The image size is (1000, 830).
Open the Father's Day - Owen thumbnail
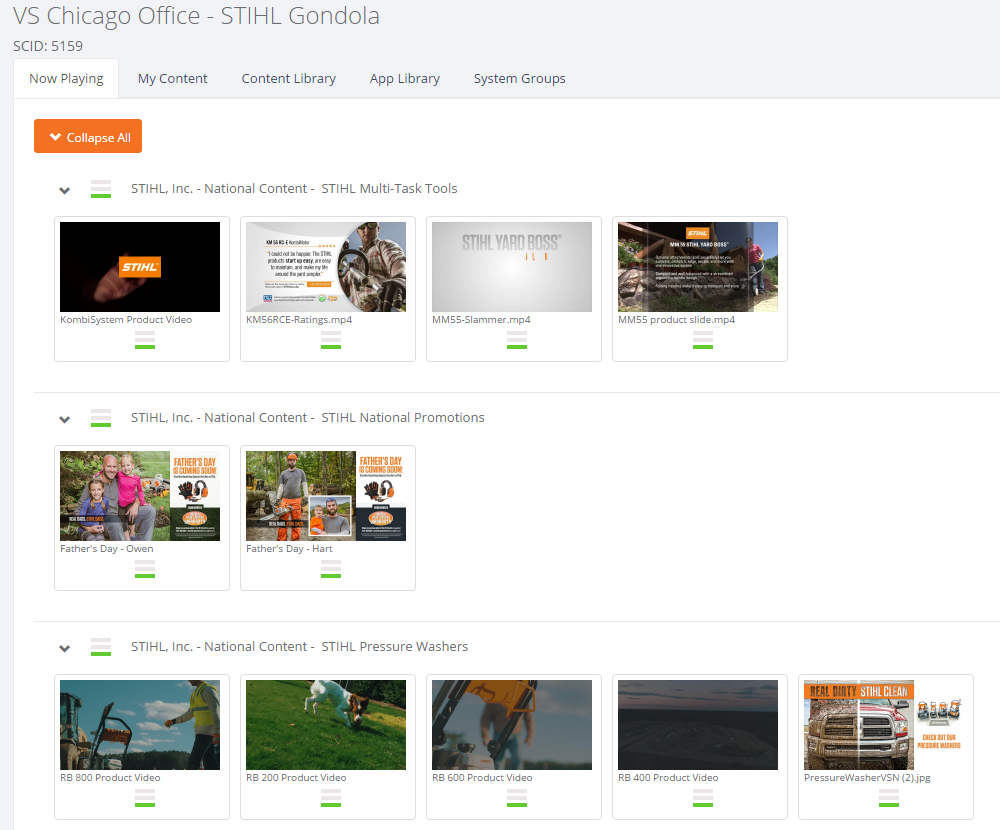[x=140, y=496]
